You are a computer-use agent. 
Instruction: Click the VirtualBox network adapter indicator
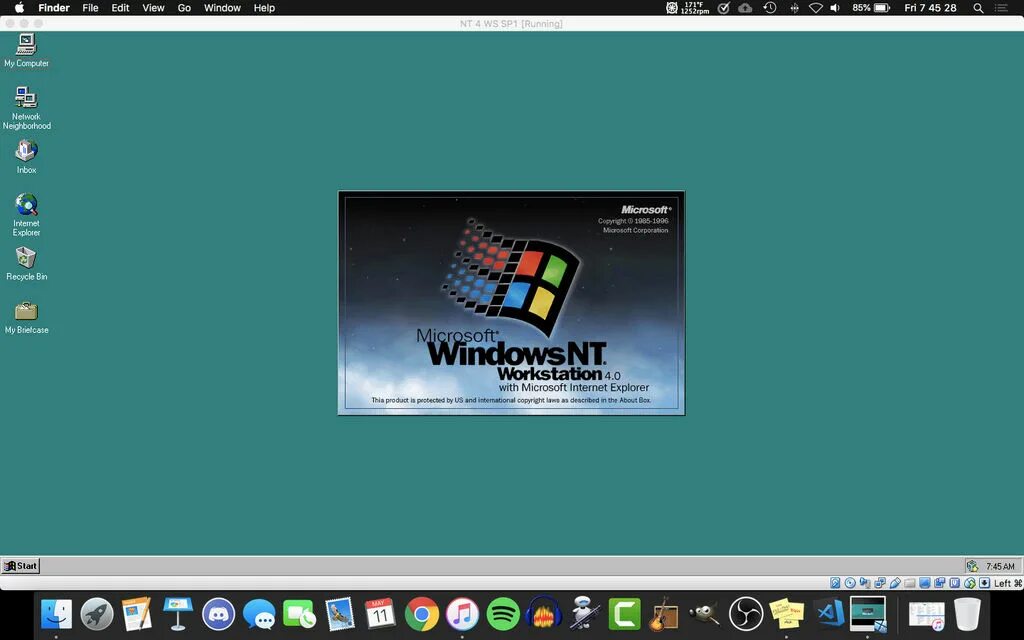pos(880,583)
